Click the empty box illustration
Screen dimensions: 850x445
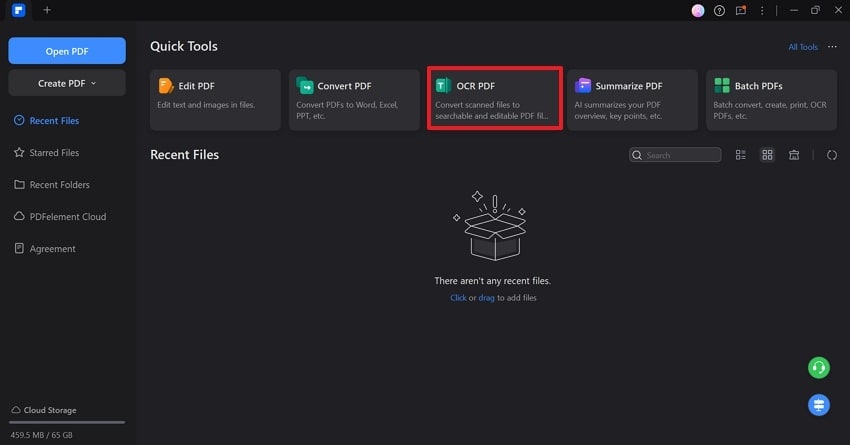[491, 226]
